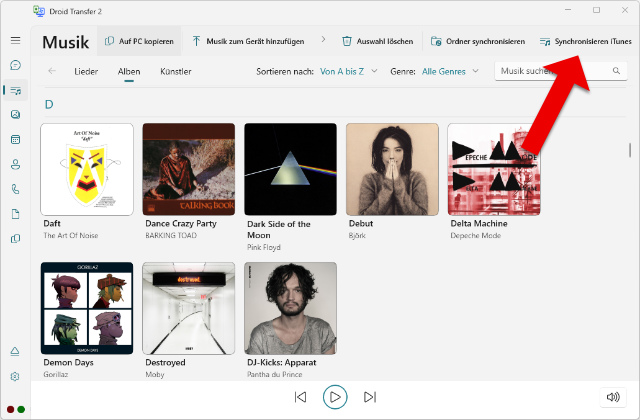The image size is (640, 420).
Task: Switch to the Lieder tab
Action: (86, 71)
